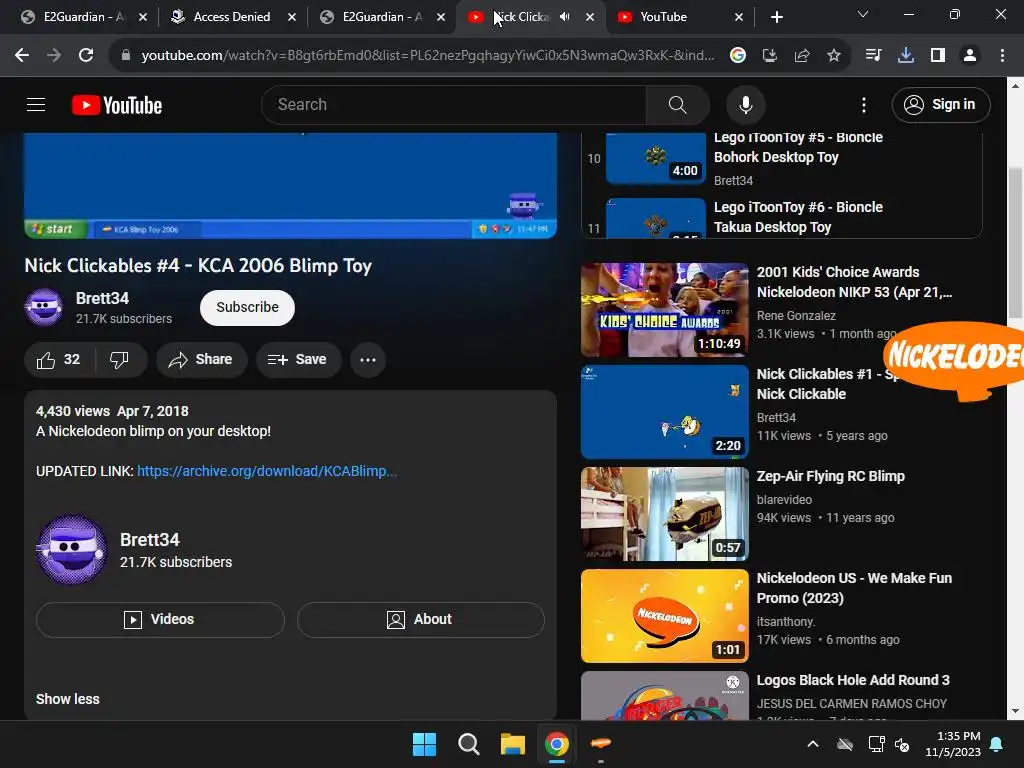1024x768 pixels.
Task: Open taskbar Search
Action: click(468, 744)
